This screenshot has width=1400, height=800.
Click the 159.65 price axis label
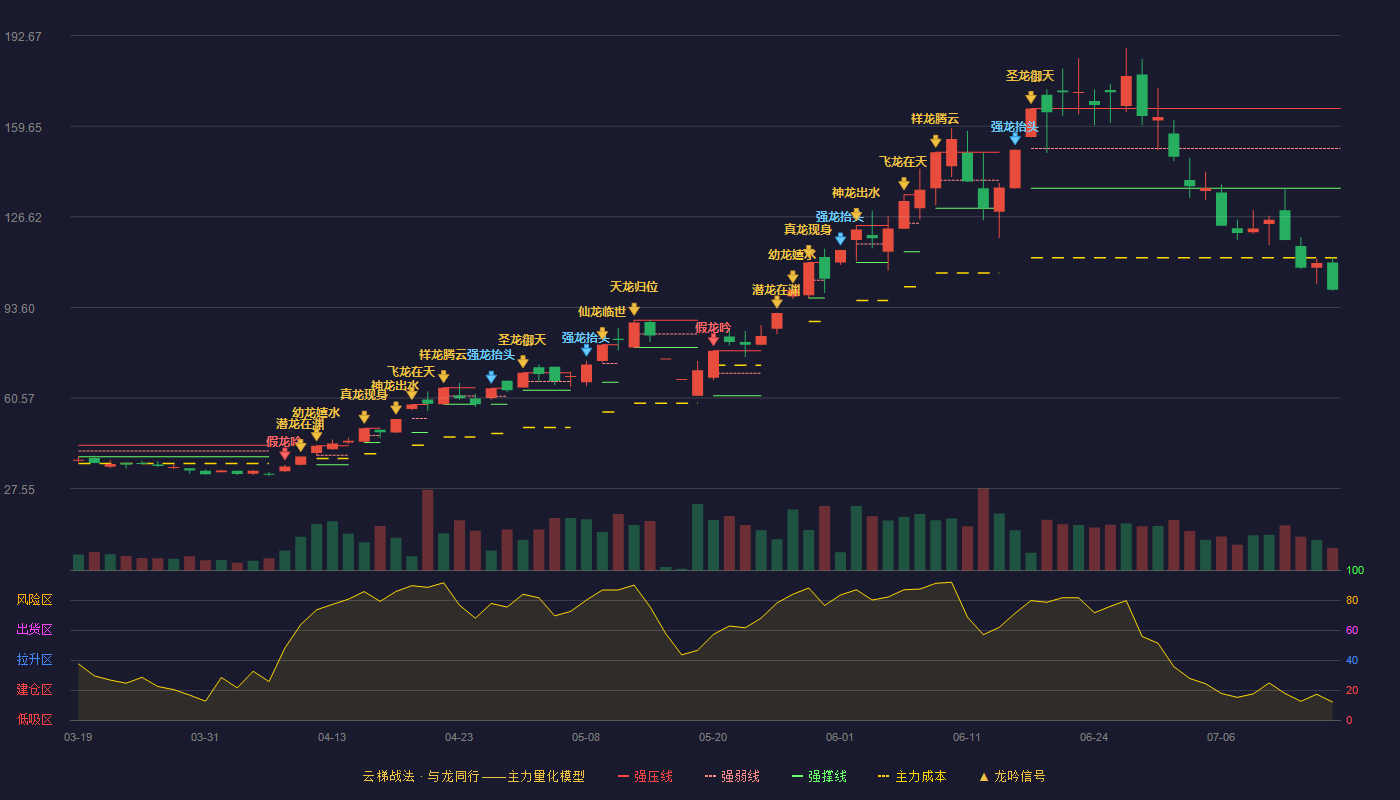click(x=23, y=128)
